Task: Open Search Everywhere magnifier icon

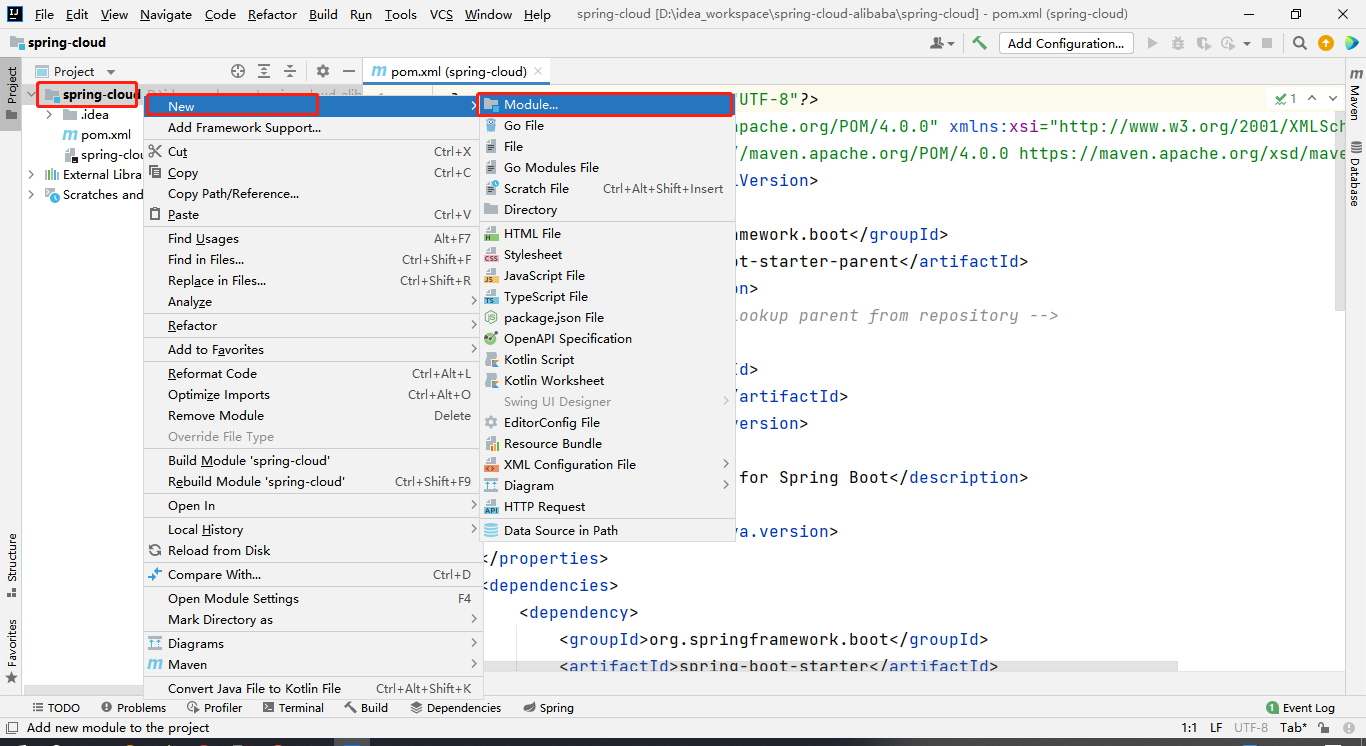Action: pyautogui.click(x=1300, y=43)
